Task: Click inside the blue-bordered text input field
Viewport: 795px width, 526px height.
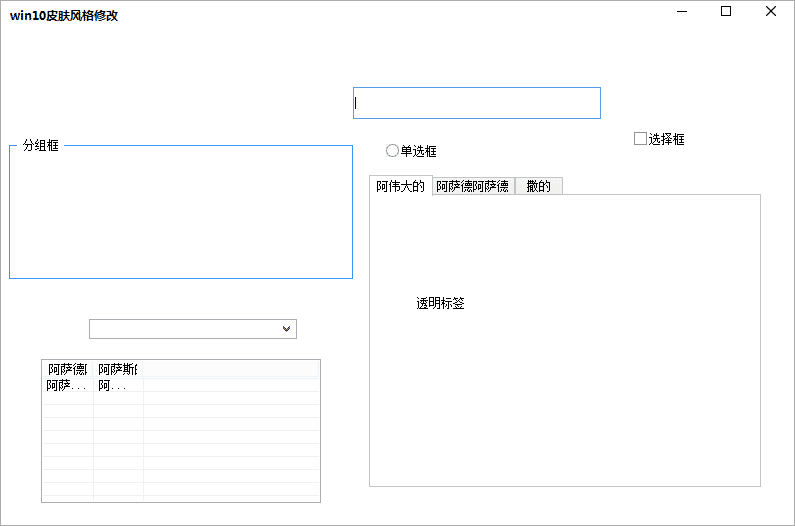Action: (477, 103)
